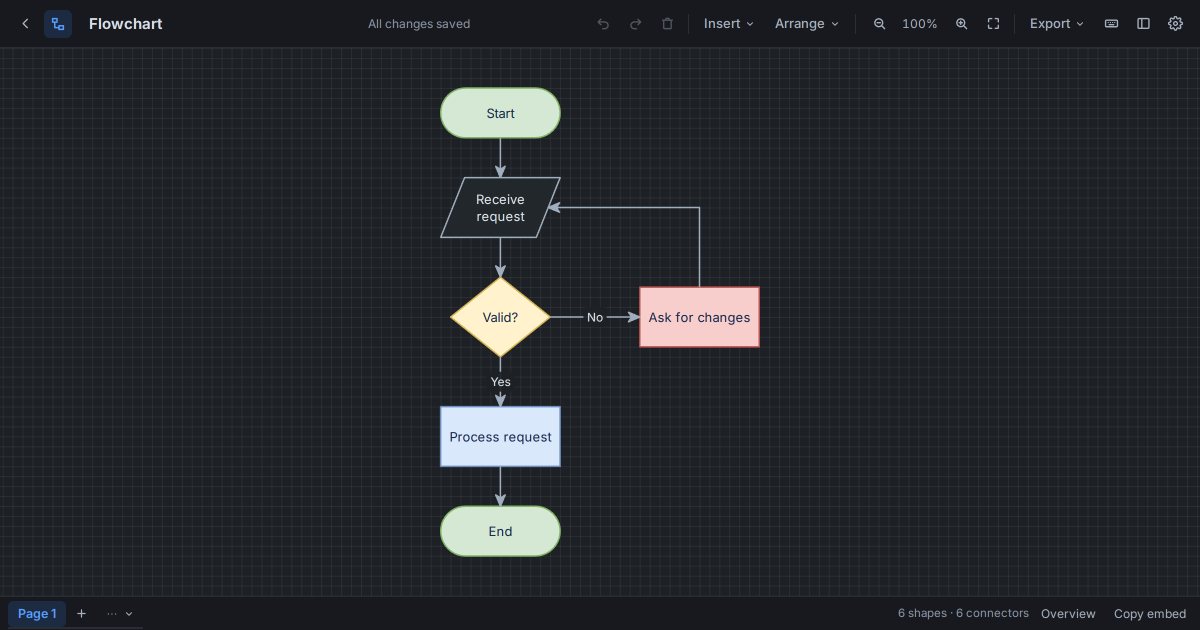Screen dimensions: 1200x630
Task: Select the Ask for changes box
Action: click(x=699, y=317)
